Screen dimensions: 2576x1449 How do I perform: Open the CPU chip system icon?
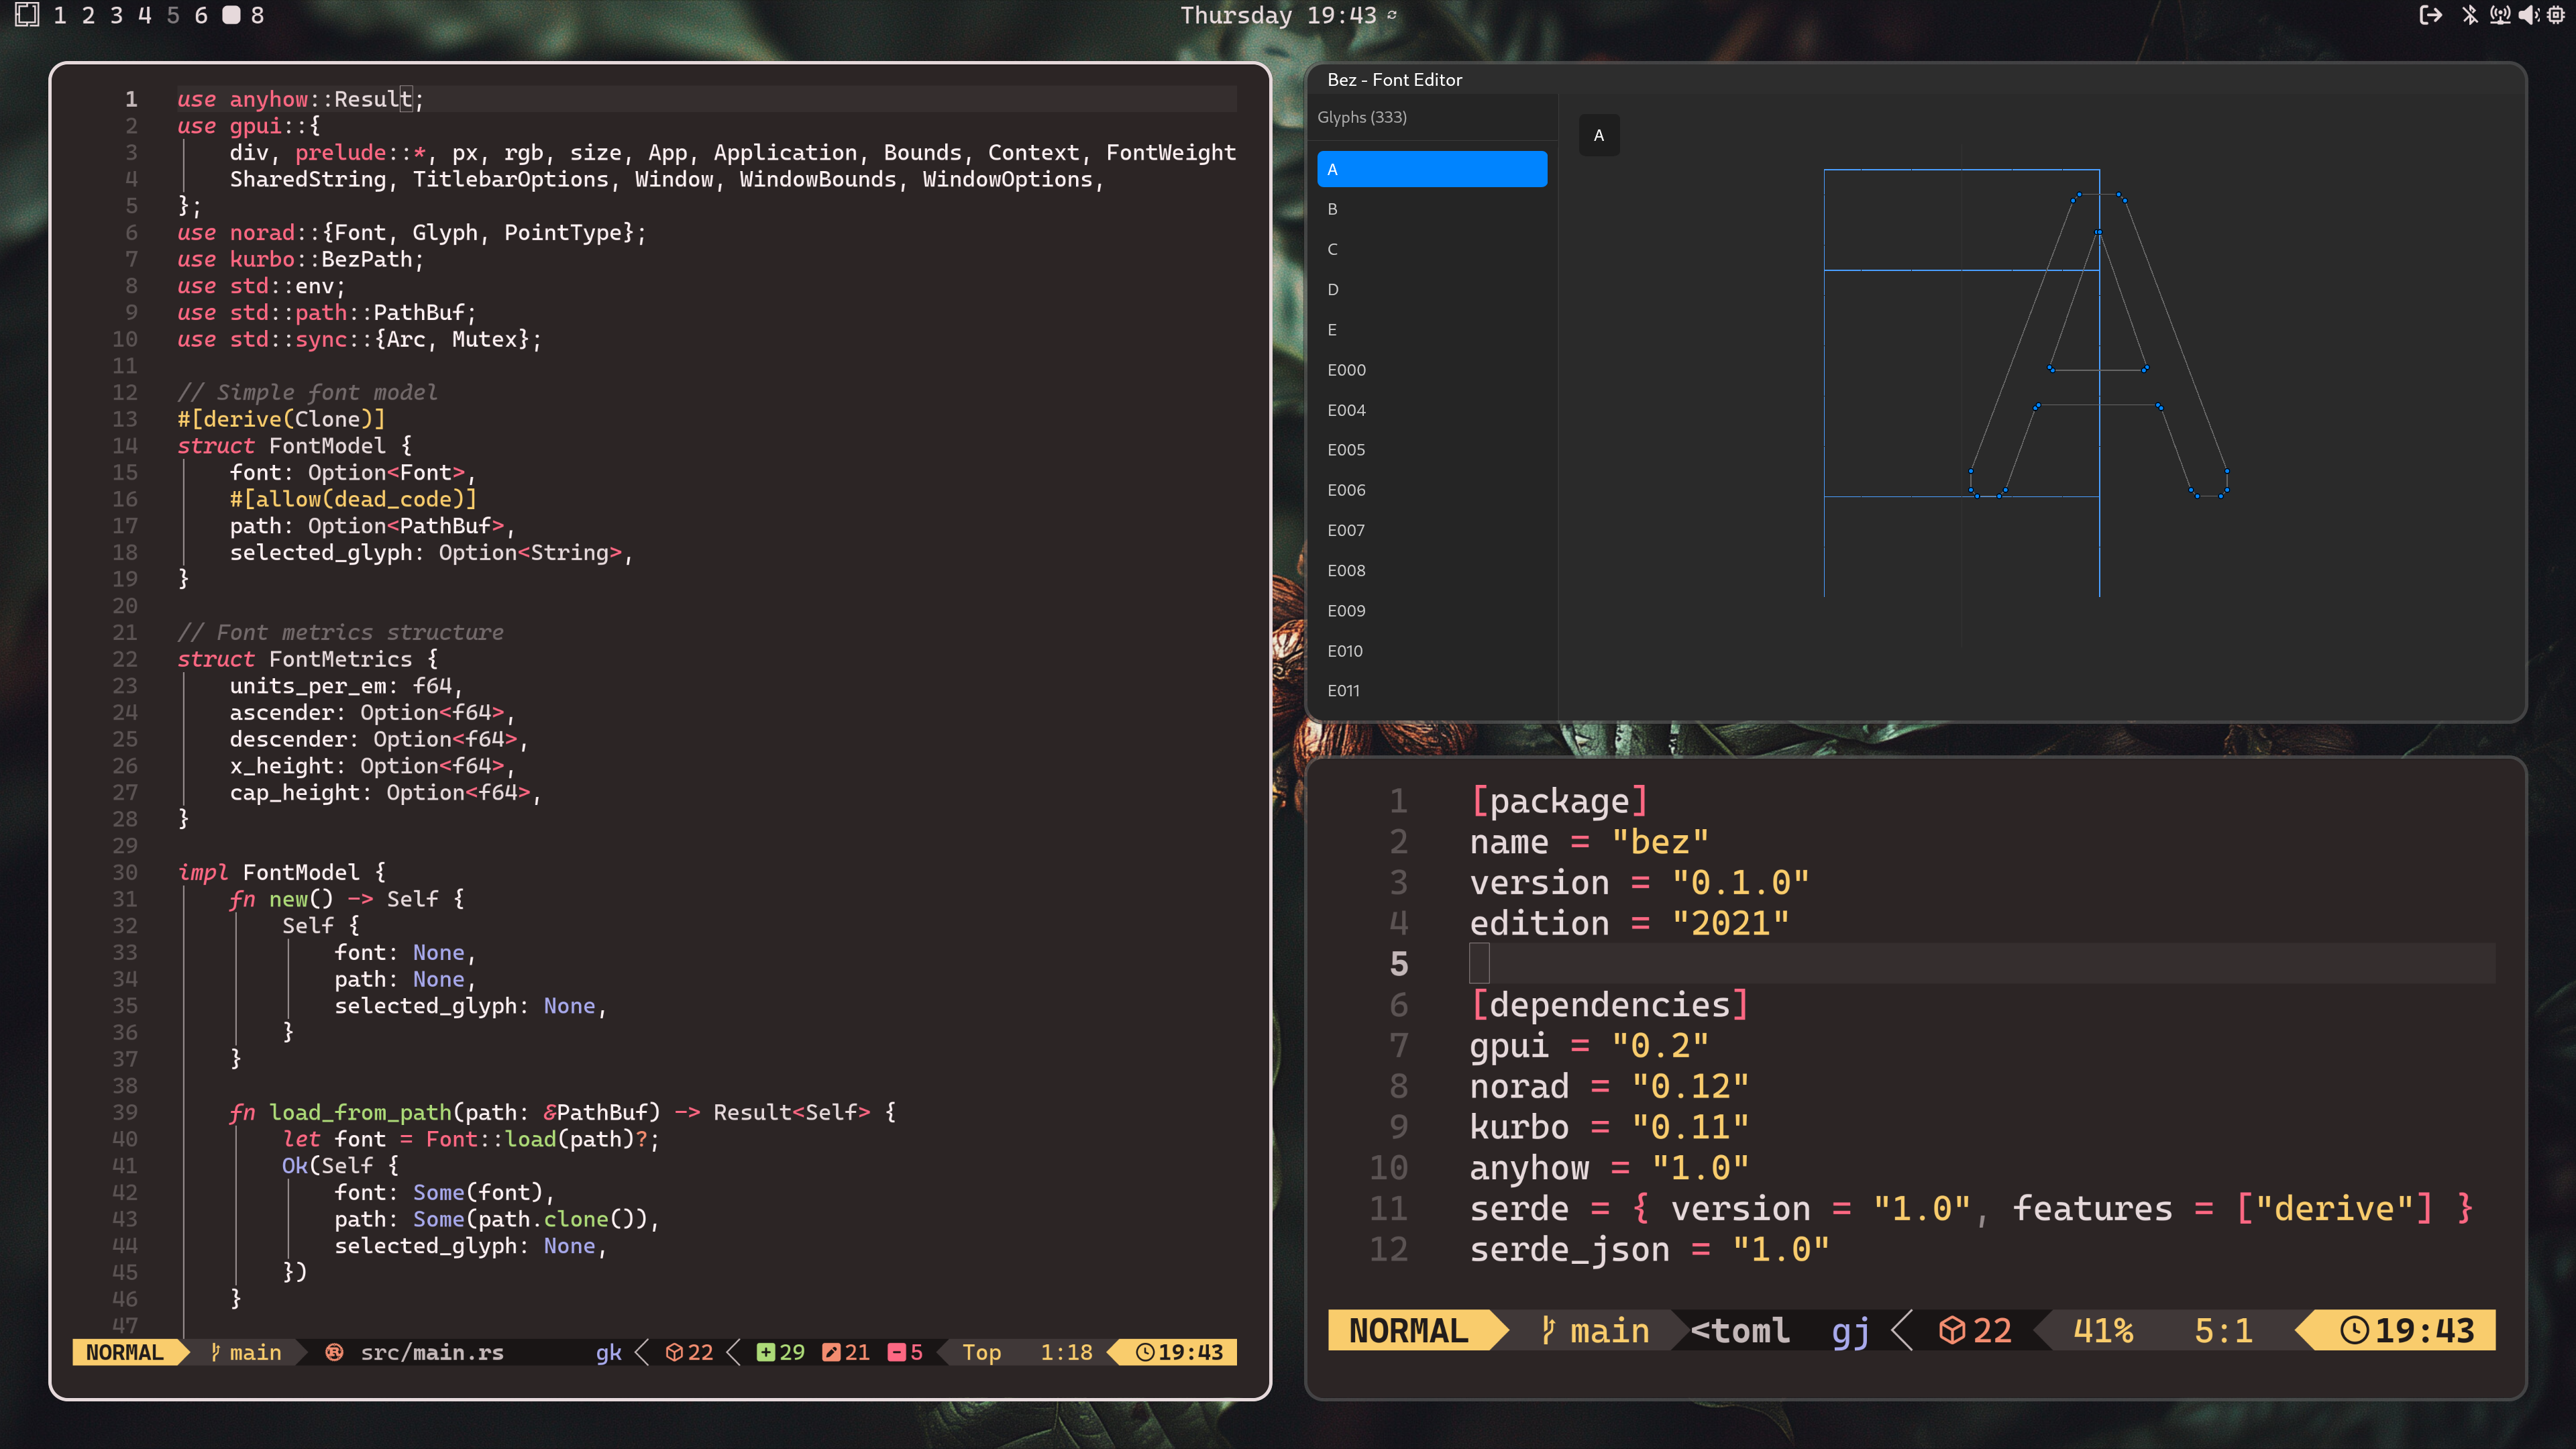coord(2556,15)
